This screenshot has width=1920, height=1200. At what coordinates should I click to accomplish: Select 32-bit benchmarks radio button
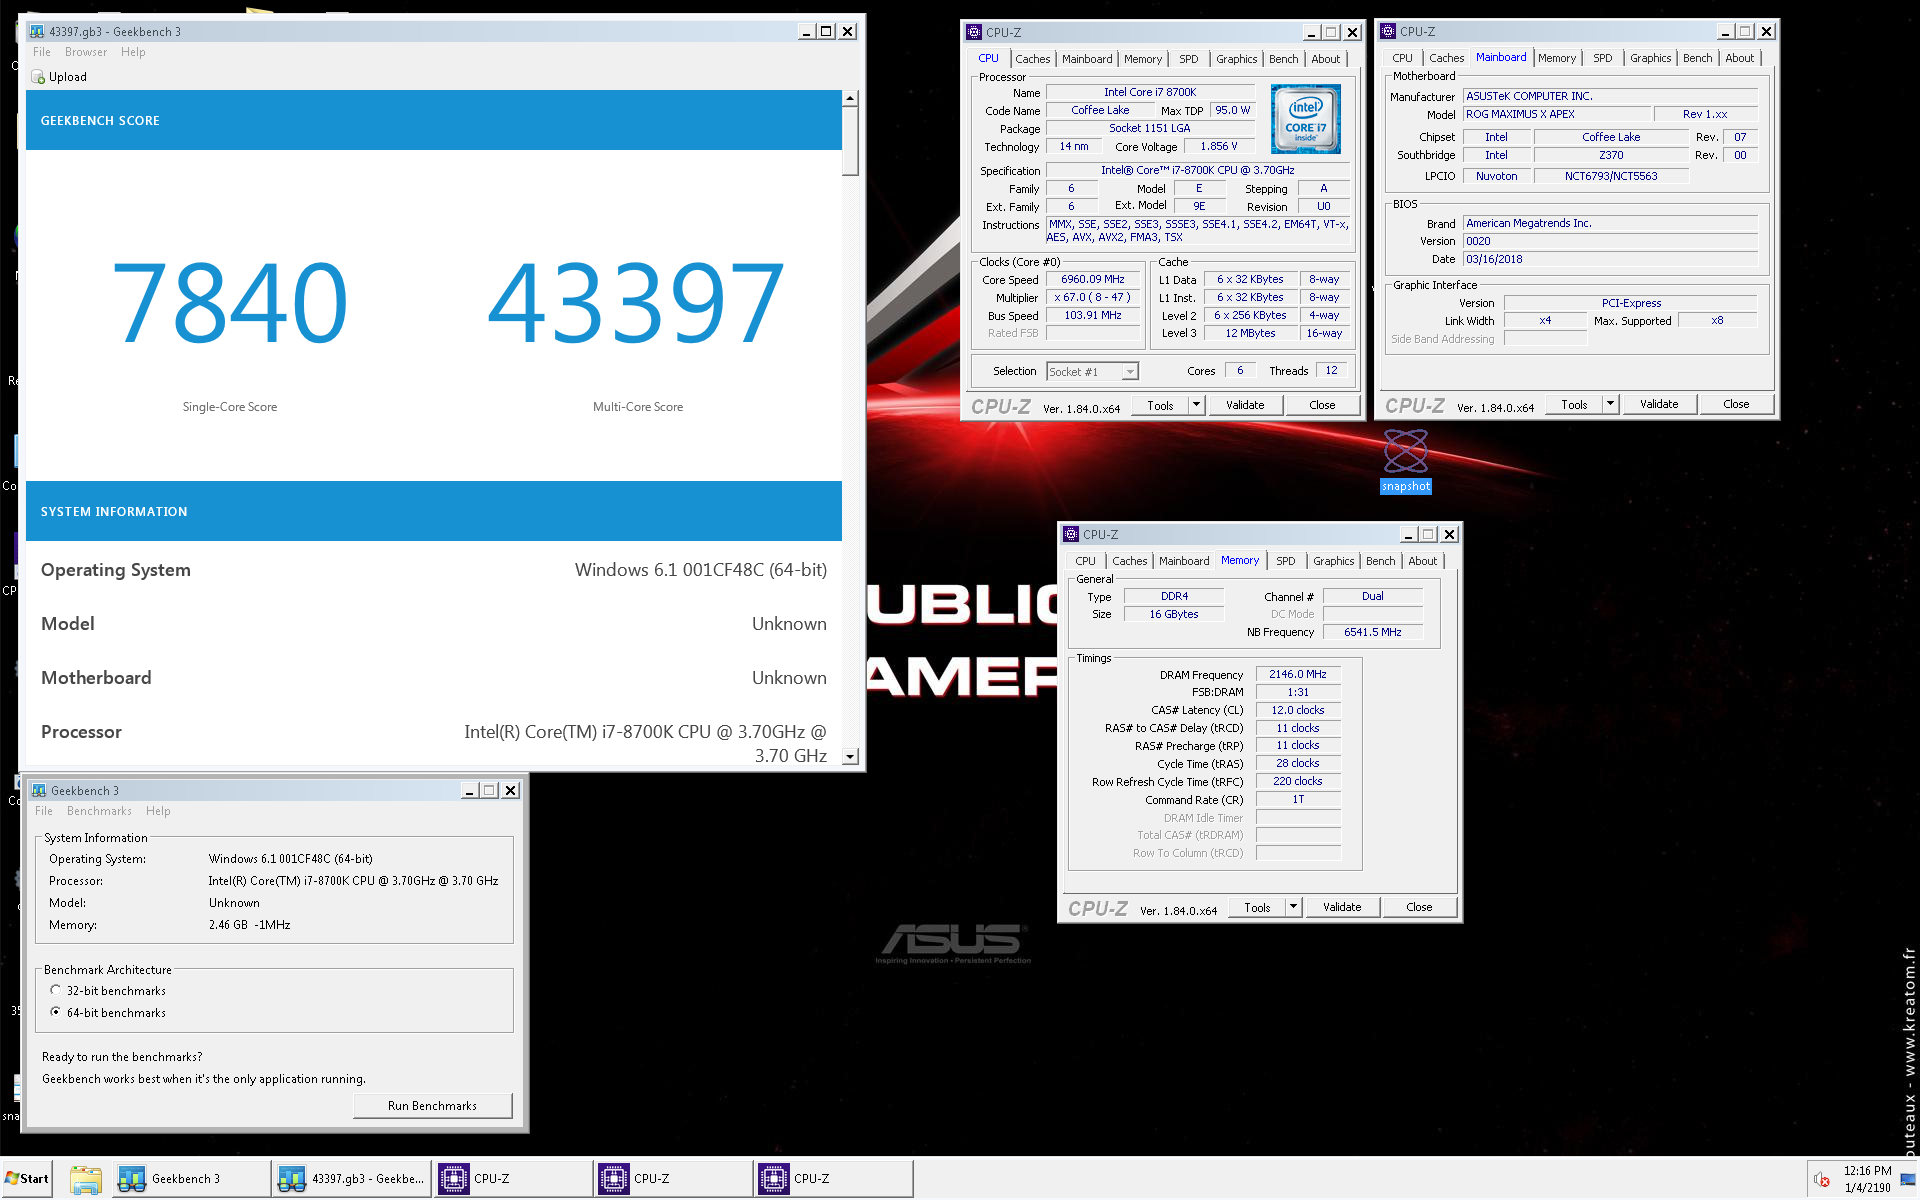(x=56, y=990)
